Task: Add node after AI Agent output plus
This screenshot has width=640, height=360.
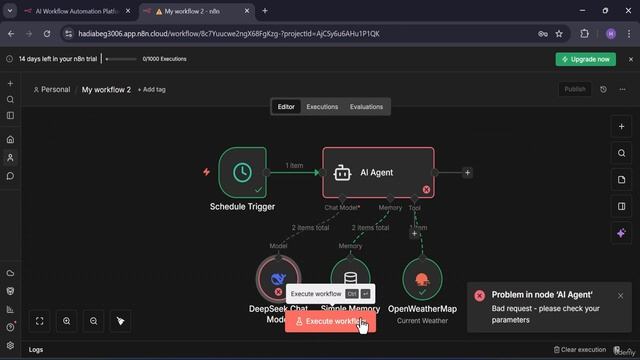Action: coord(467,173)
